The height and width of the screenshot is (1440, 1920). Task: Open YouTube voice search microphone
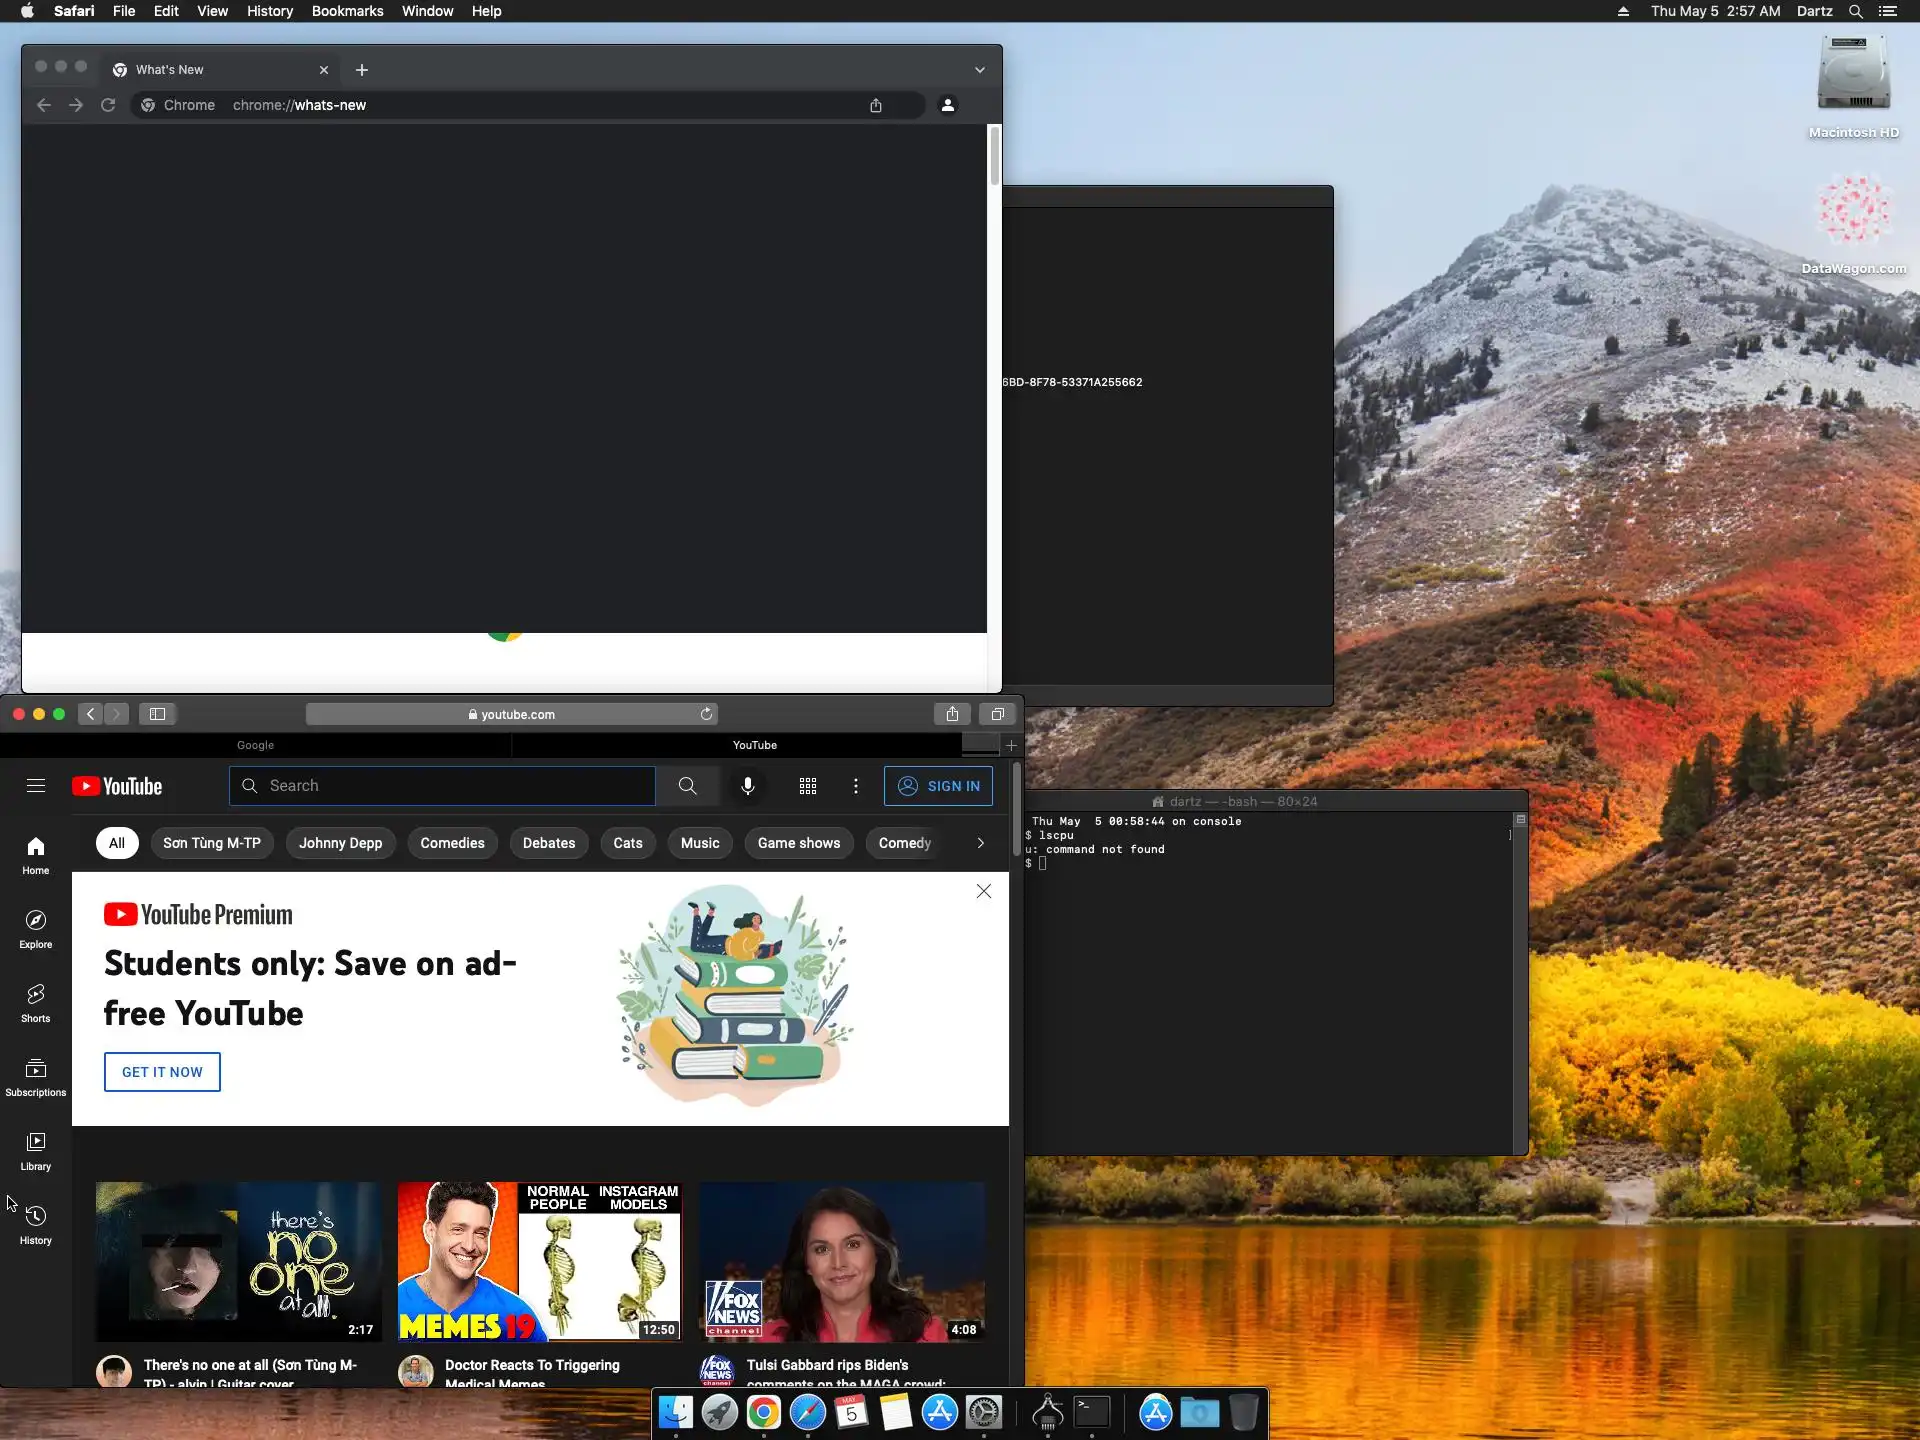(x=747, y=786)
